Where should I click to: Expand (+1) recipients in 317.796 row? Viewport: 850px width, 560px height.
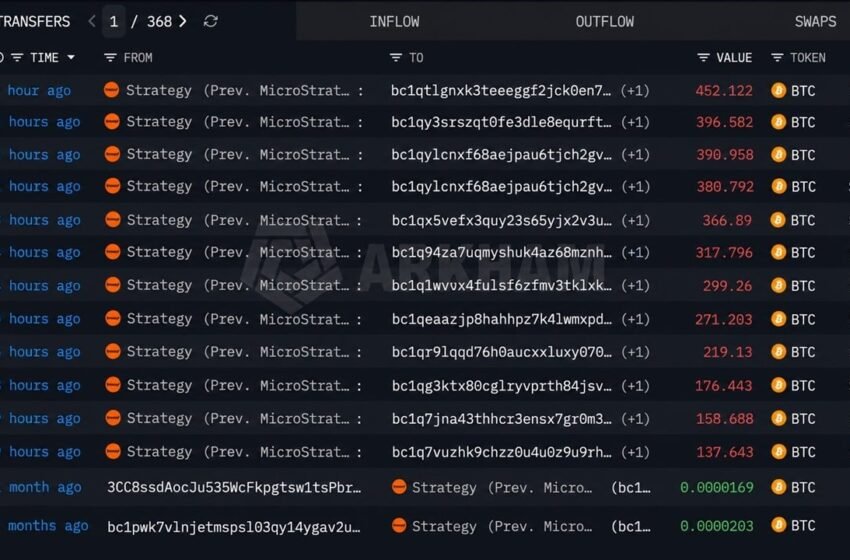[x=635, y=253]
